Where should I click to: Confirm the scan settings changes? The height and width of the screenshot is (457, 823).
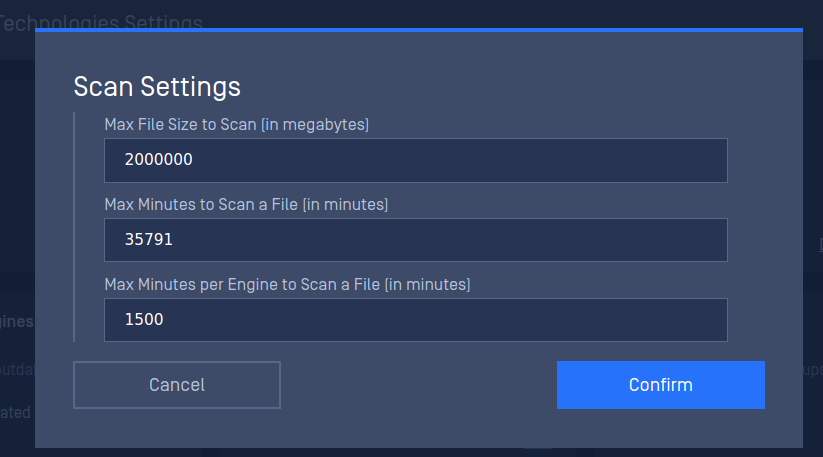[x=661, y=385]
